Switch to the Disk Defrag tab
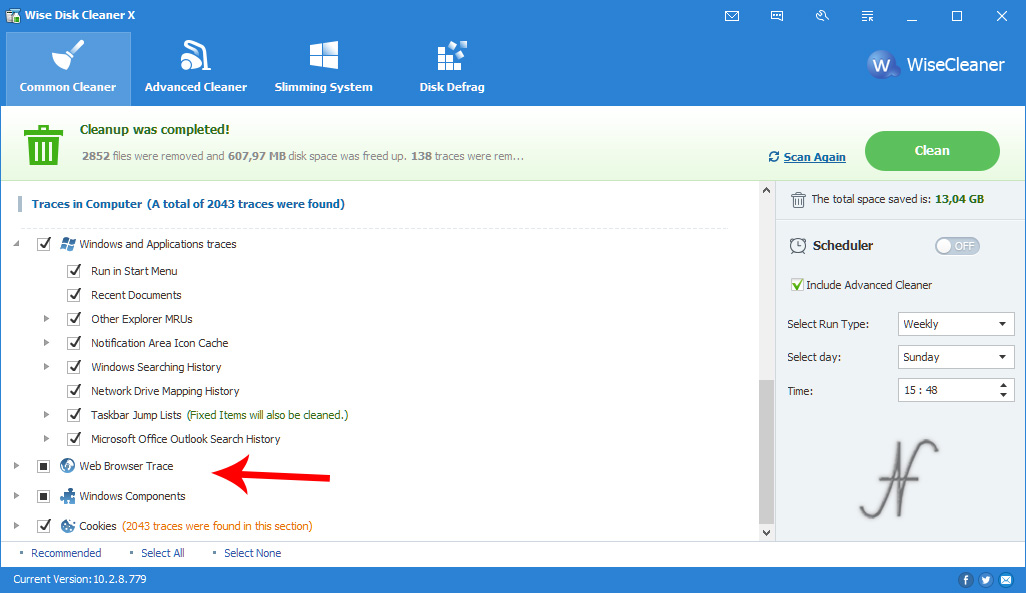1026x593 pixels. [451, 69]
